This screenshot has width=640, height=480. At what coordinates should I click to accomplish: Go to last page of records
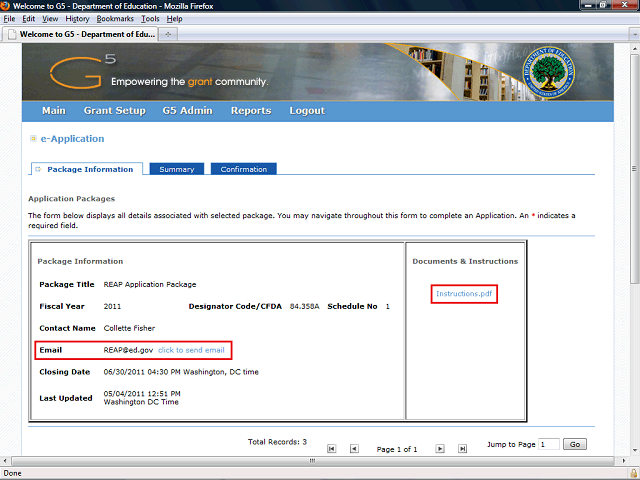tap(462, 449)
